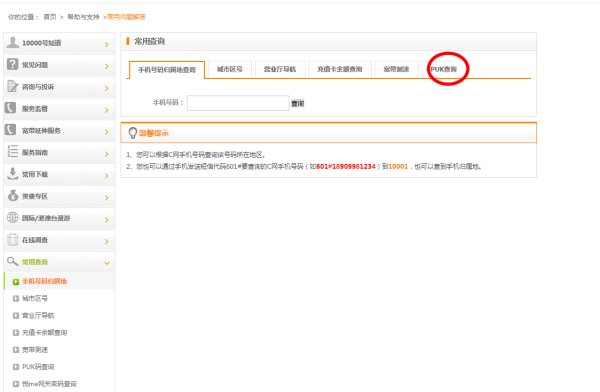Click the phone icon for 服务监督

tap(11, 108)
